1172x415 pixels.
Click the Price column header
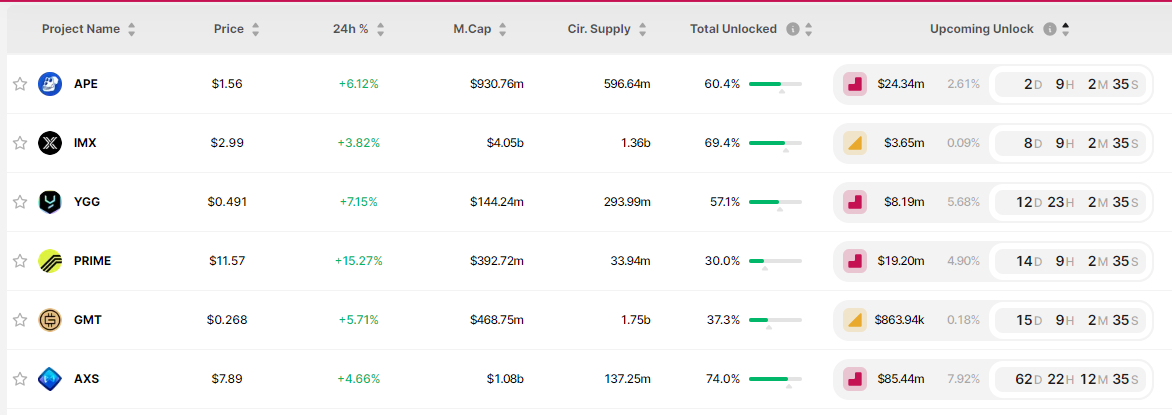point(229,29)
